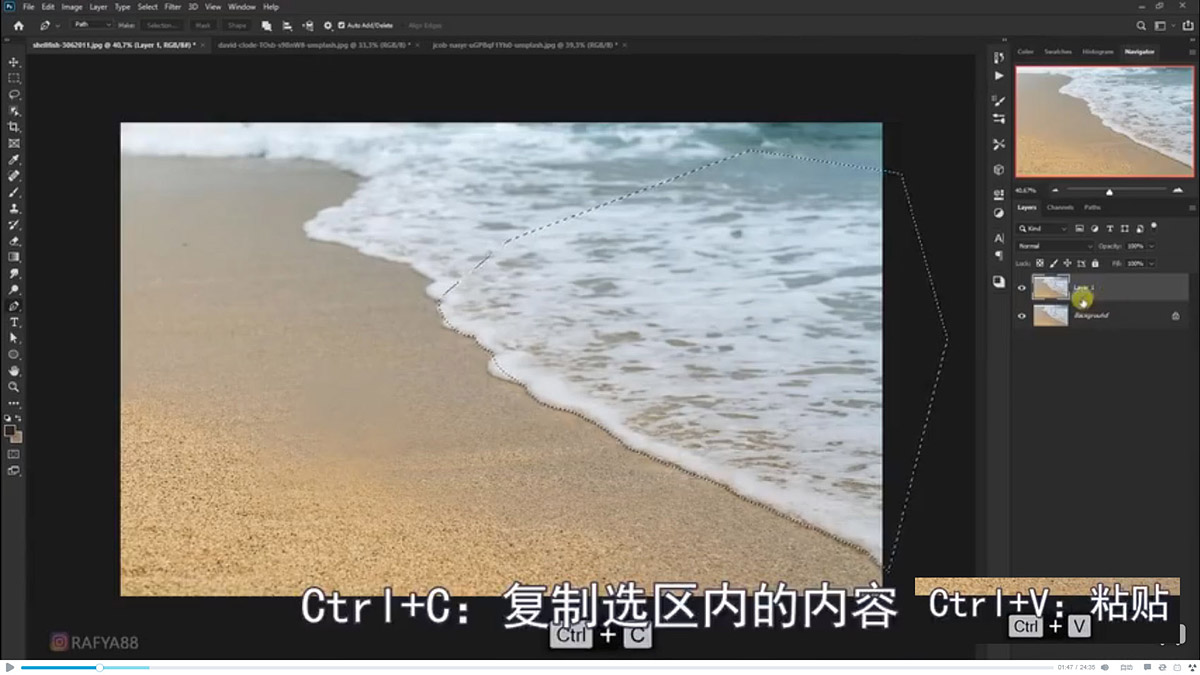This screenshot has height=675, width=1200.
Task: Select the Type tool
Action: point(14,321)
